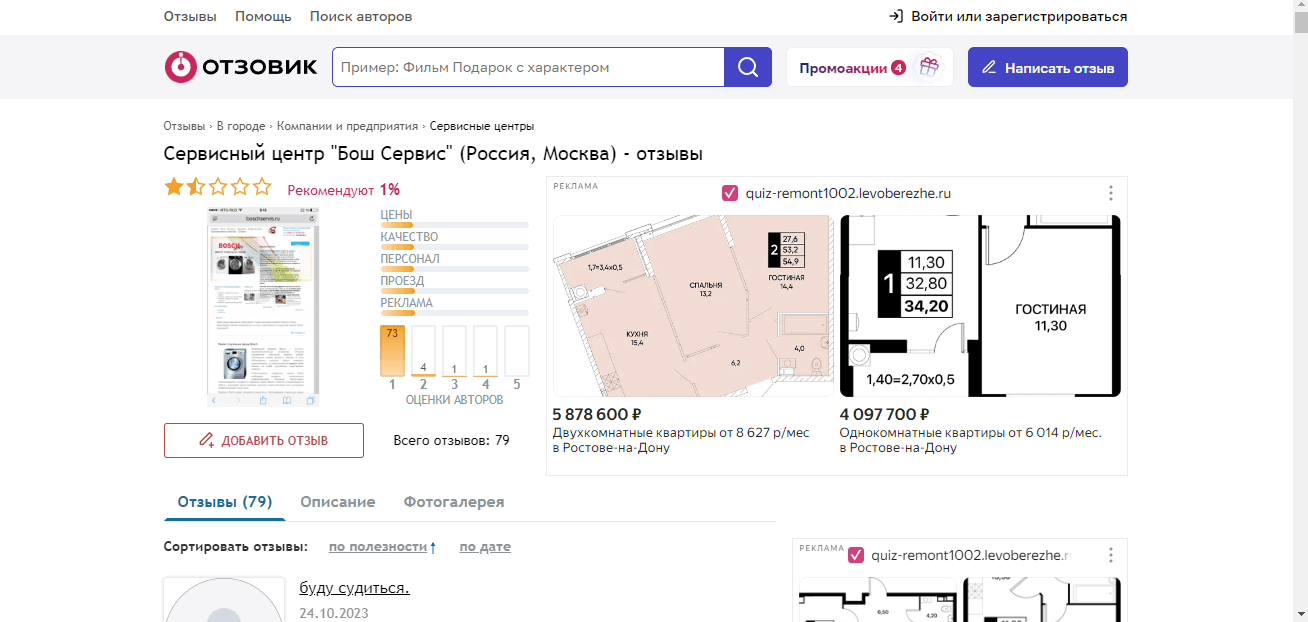The height and width of the screenshot is (622, 1308).
Task: Click the 73-vote rating bar for one star
Action: pyautogui.click(x=391, y=350)
